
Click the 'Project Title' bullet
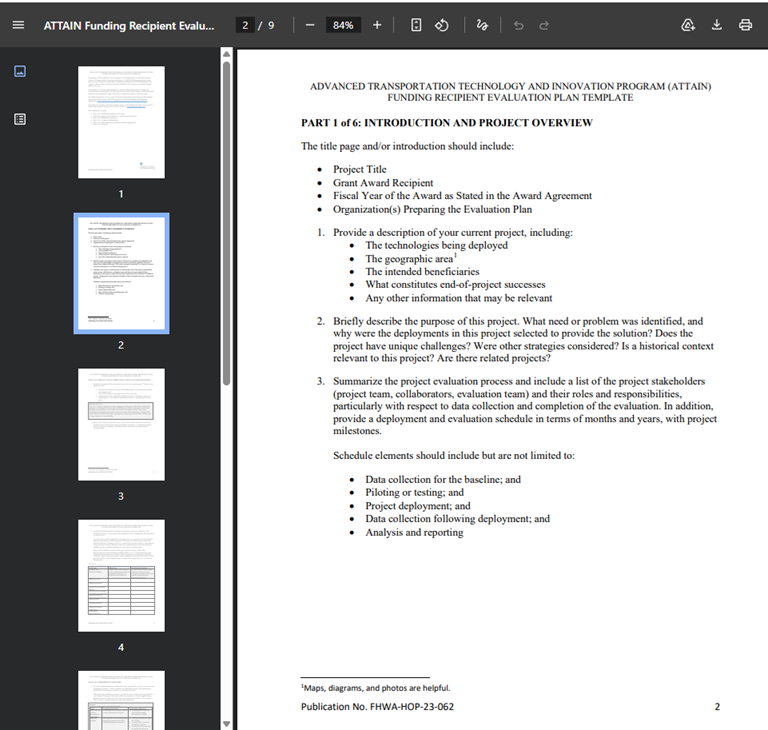pyautogui.click(x=360, y=169)
